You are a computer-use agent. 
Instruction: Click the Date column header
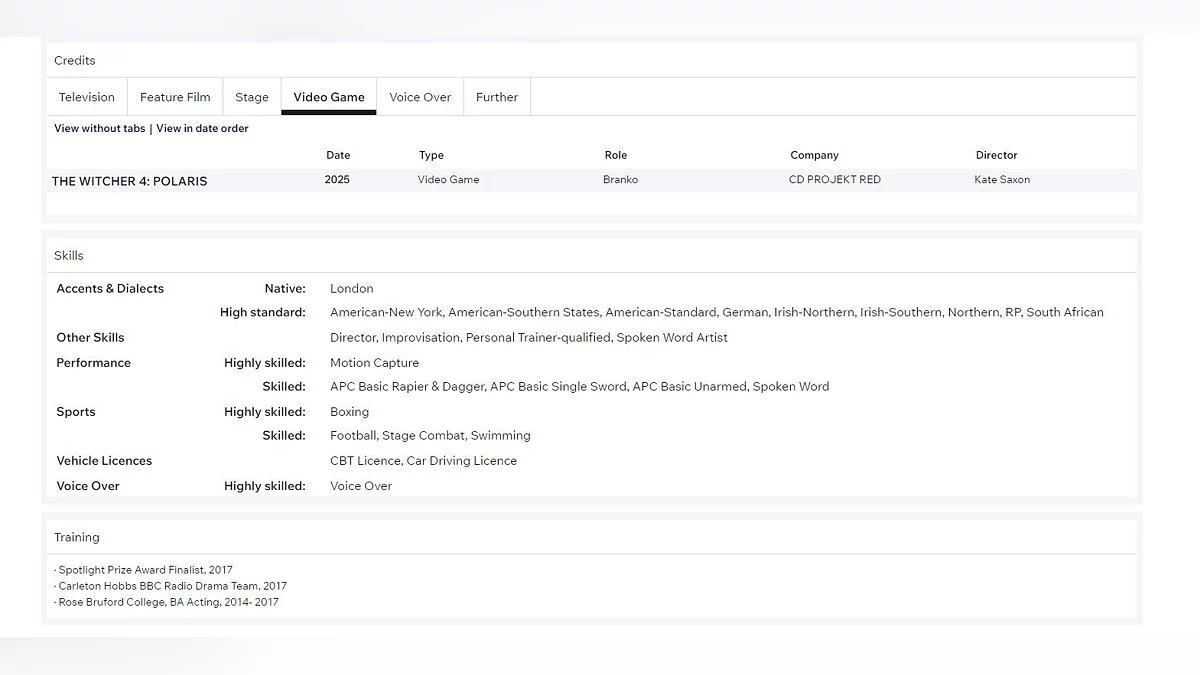point(338,155)
